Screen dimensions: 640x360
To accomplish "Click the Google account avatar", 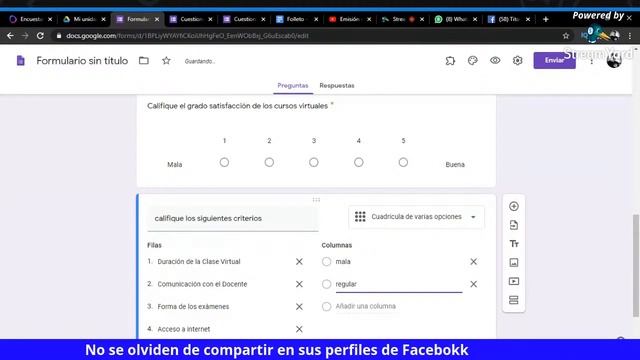I will click(x=614, y=61).
